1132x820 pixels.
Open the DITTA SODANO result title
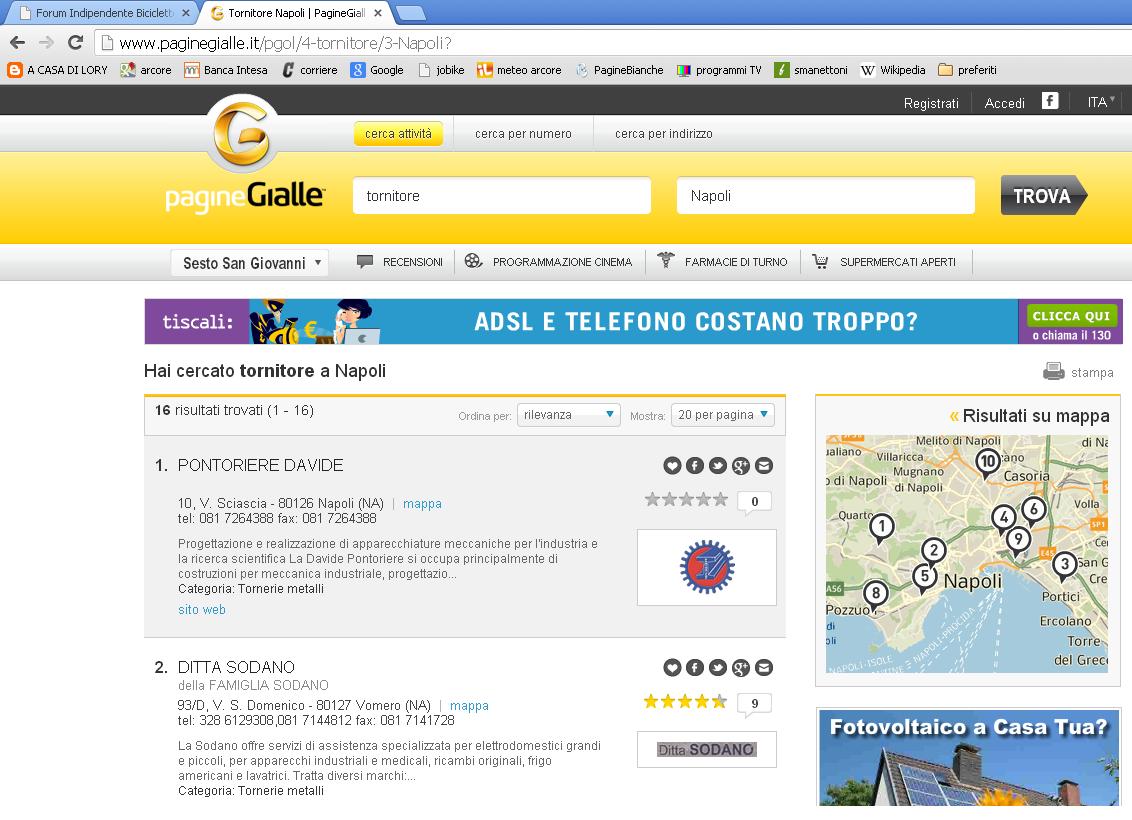tap(236, 668)
